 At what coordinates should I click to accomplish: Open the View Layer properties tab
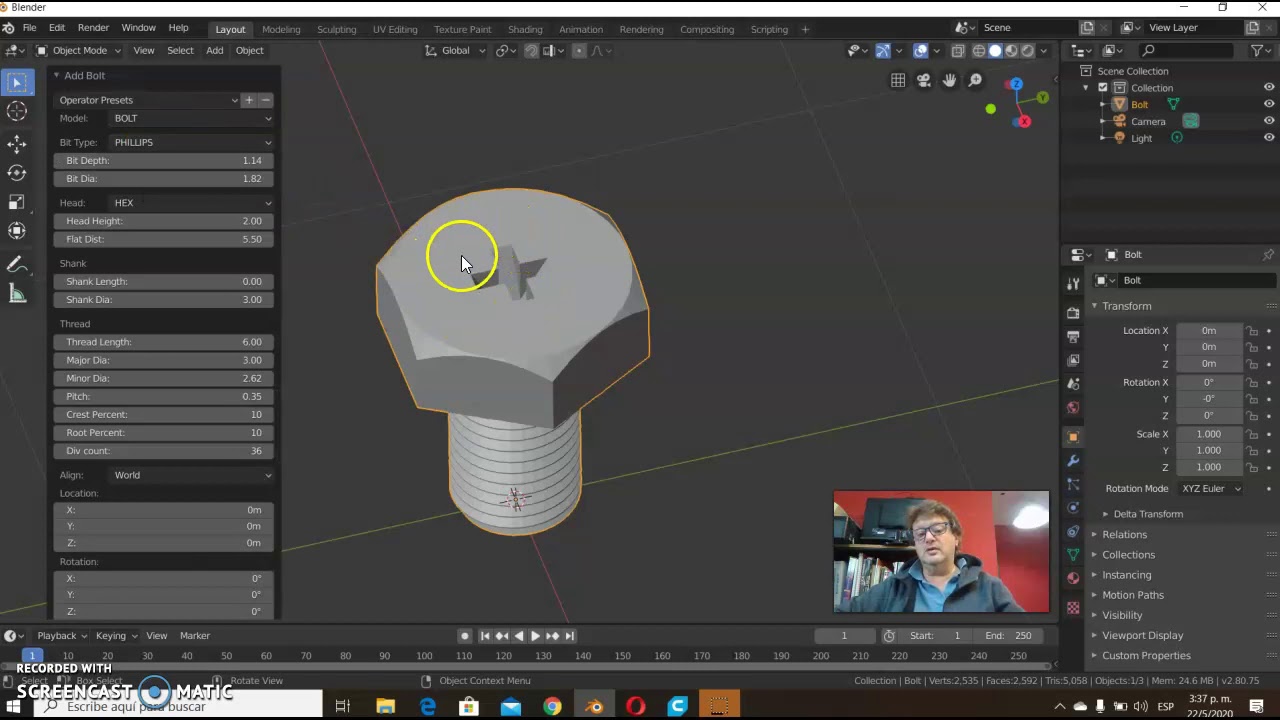click(x=1073, y=360)
